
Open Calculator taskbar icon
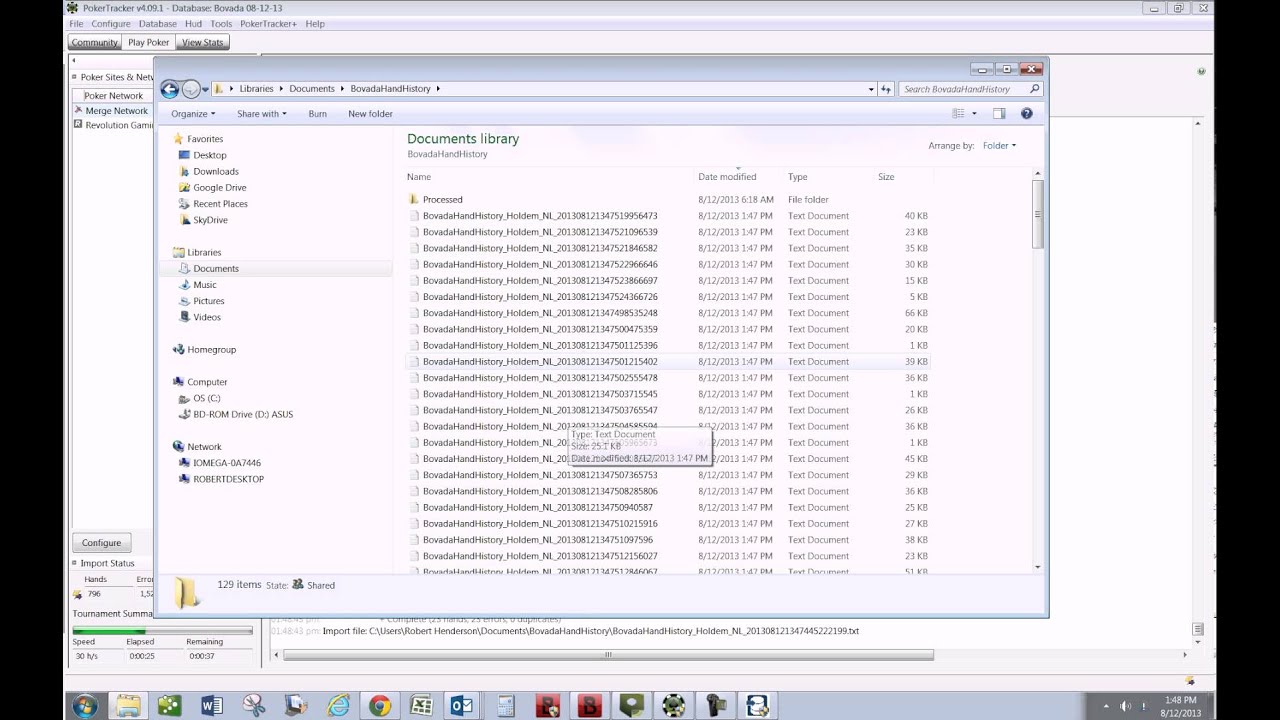pos(505,706)
